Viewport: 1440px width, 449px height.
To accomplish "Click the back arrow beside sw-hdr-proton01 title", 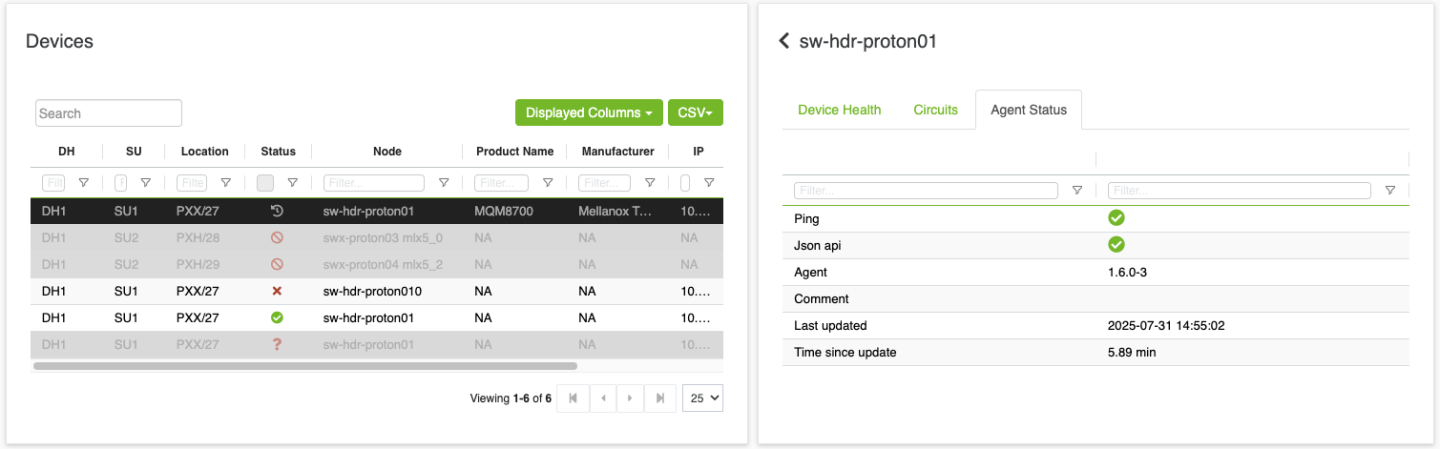I will [784, 41].
